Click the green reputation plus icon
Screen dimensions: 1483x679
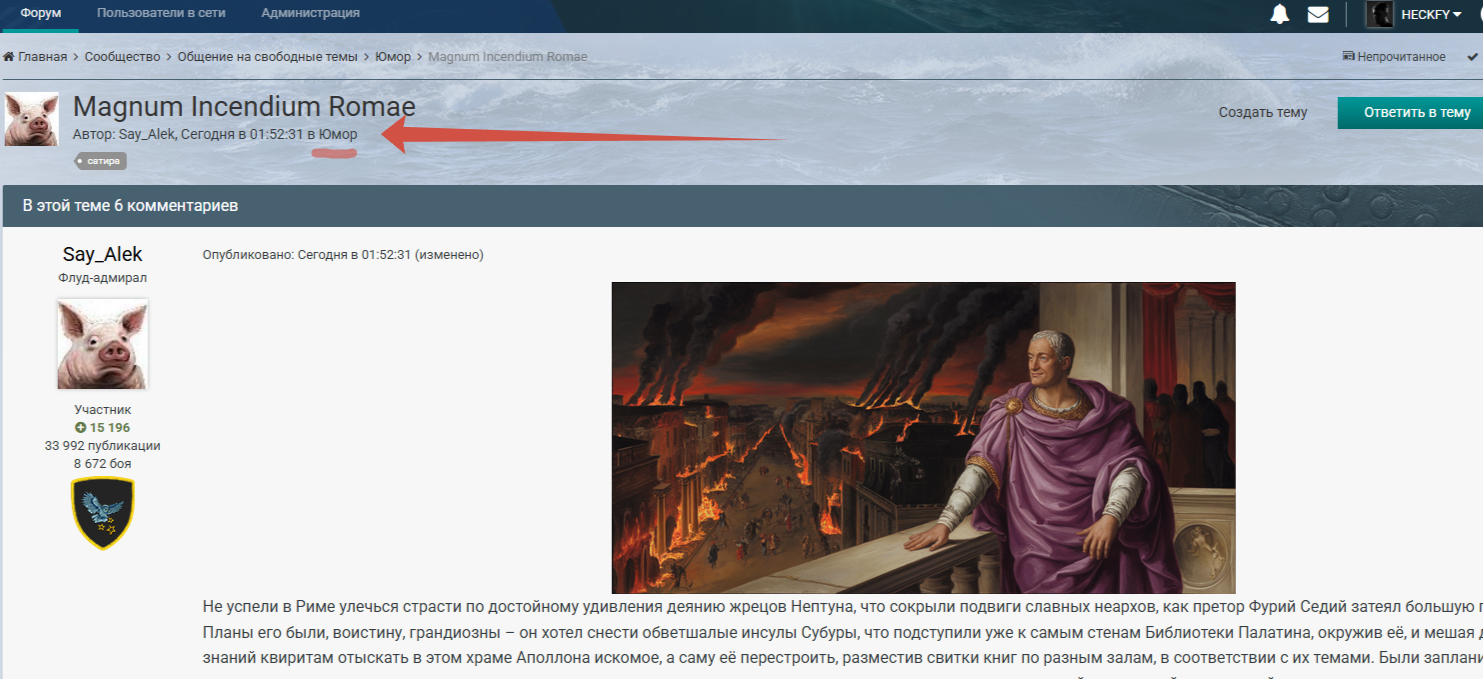point(81,428)
